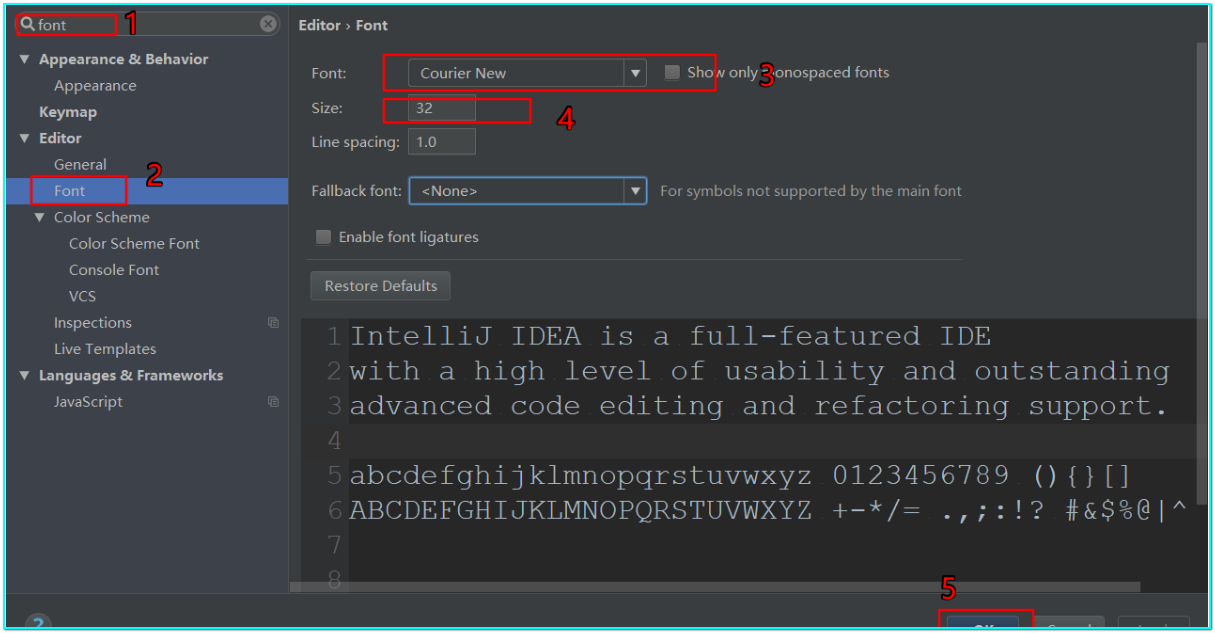Click preview line starting 'with a high level'

(x=759, y=371)
